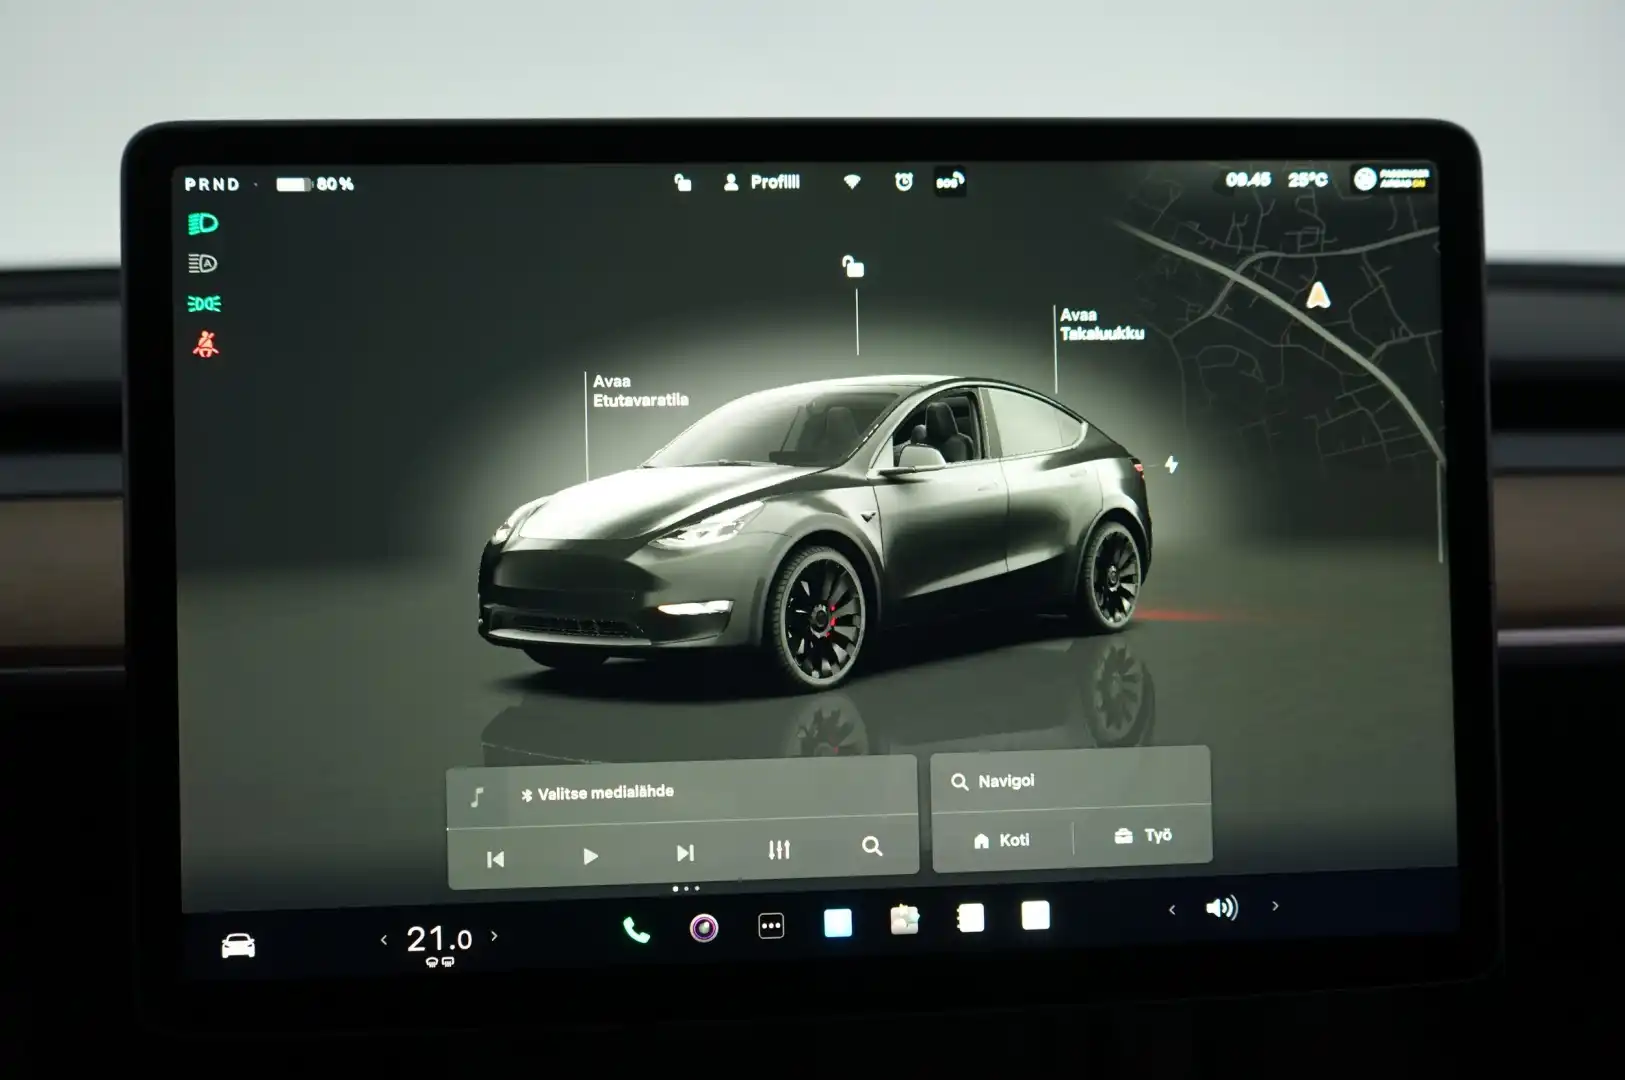Raise volume with the right chevron
The image size is (1625, 1080).
(1275, 905)
